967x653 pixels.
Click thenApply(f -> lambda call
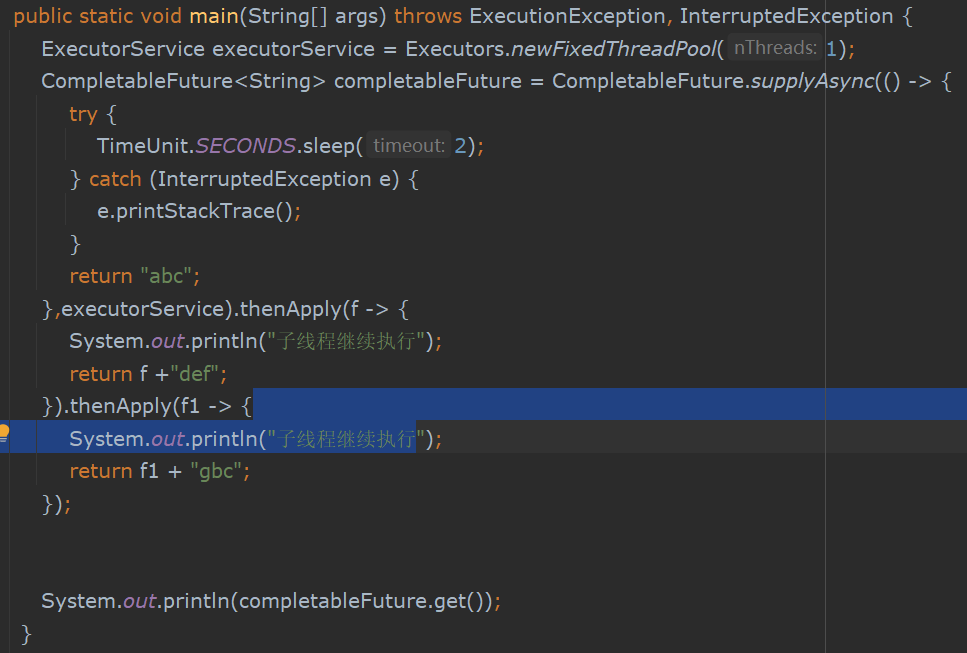pos(314,308)
